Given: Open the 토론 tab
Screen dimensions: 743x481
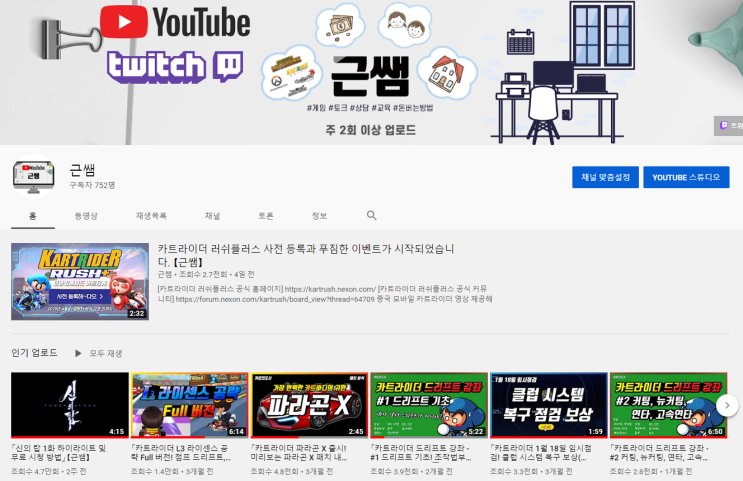Looking at the screenshot, I should click(265, 216).
